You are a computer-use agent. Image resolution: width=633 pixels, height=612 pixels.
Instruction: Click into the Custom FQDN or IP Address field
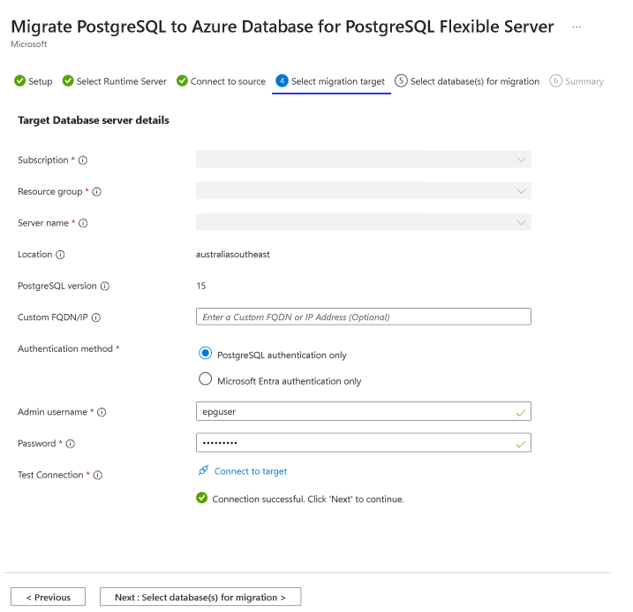363,317
